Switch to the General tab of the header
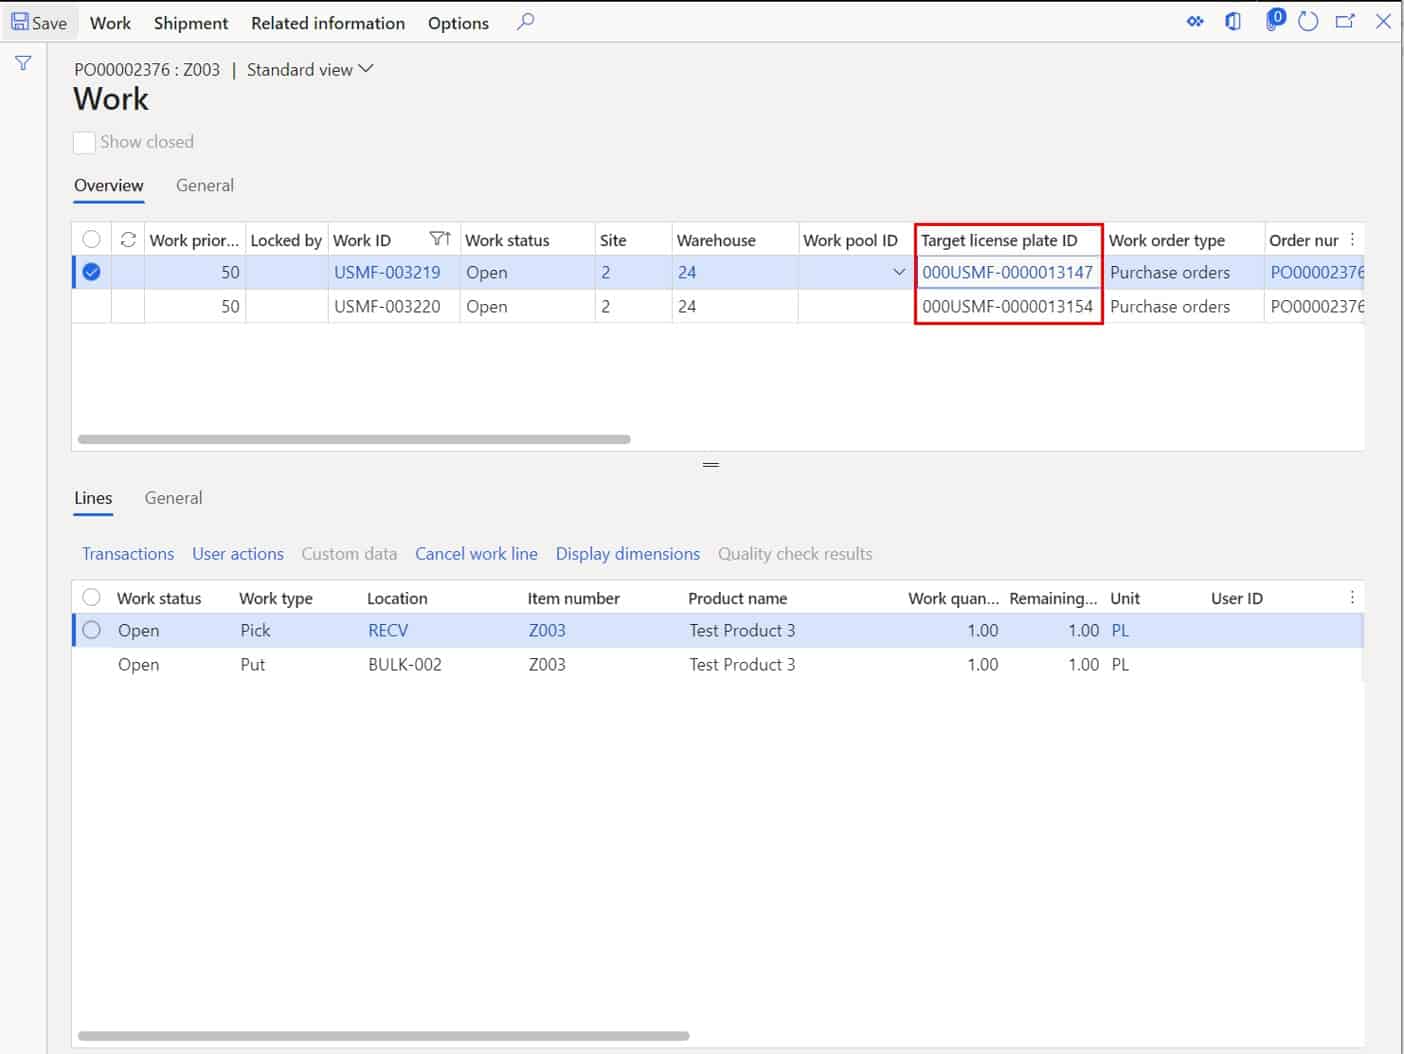The height and width of the screenshot is (1054, 1404). [205, 185]
